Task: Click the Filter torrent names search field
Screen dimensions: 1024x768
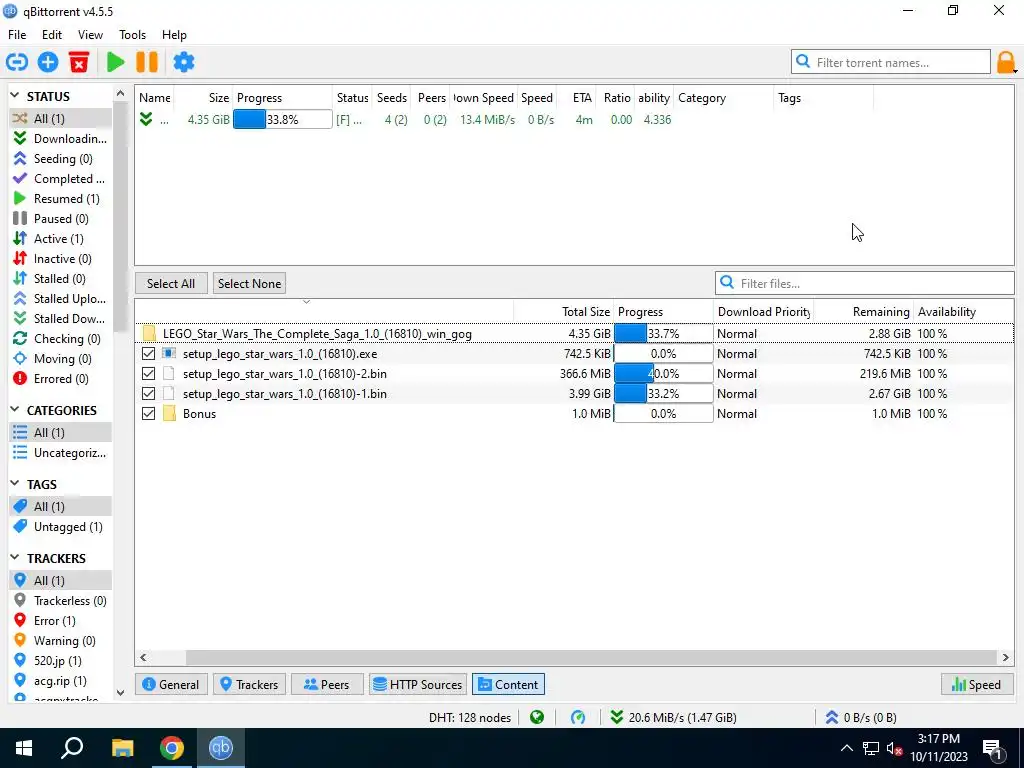Action: [891, 63]
